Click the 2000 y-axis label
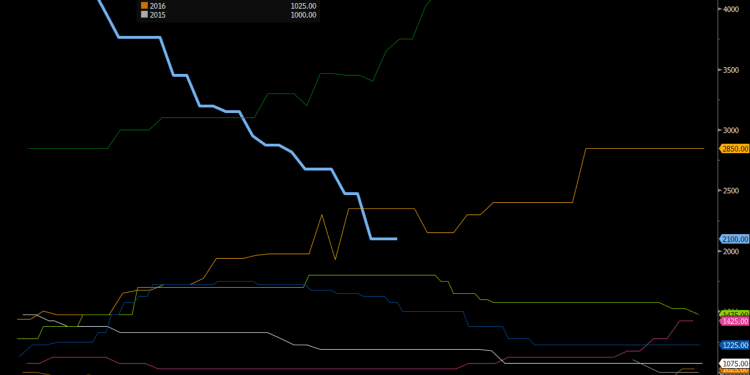This screenshot has height=375, width=750. (x=730, y=252)
